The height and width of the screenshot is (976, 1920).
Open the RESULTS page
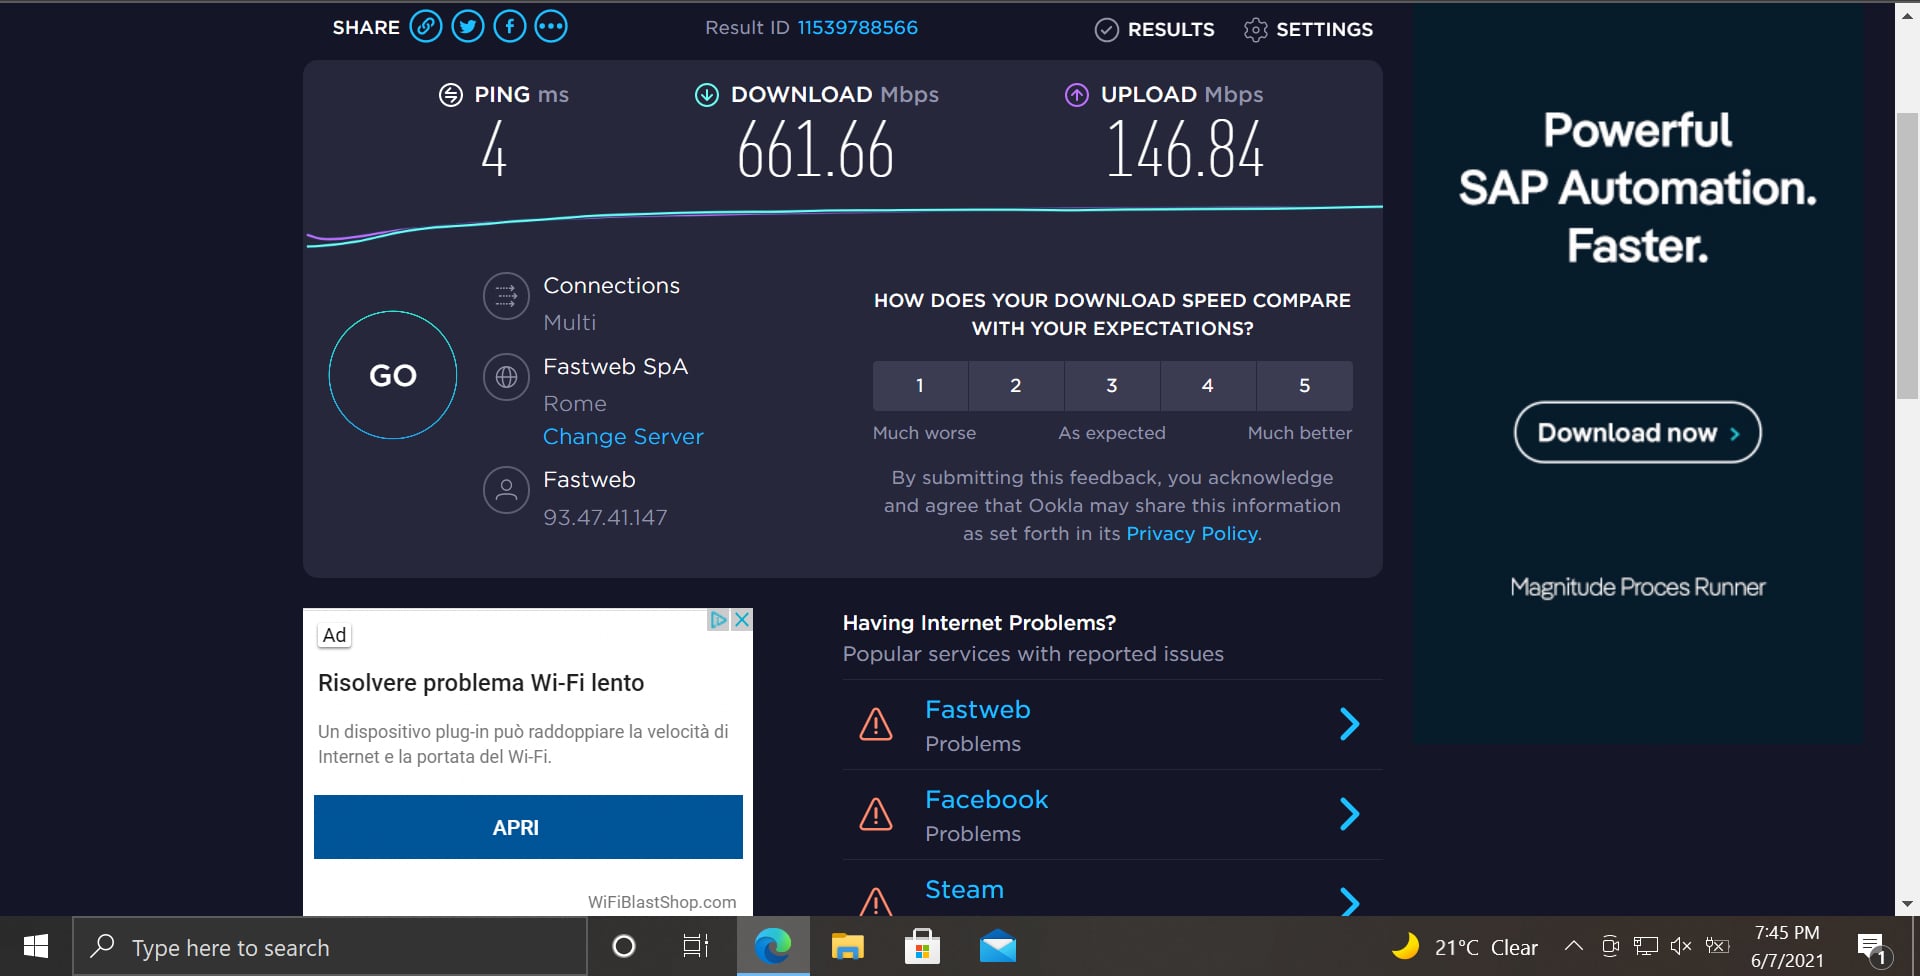(x=1155, y=30)
